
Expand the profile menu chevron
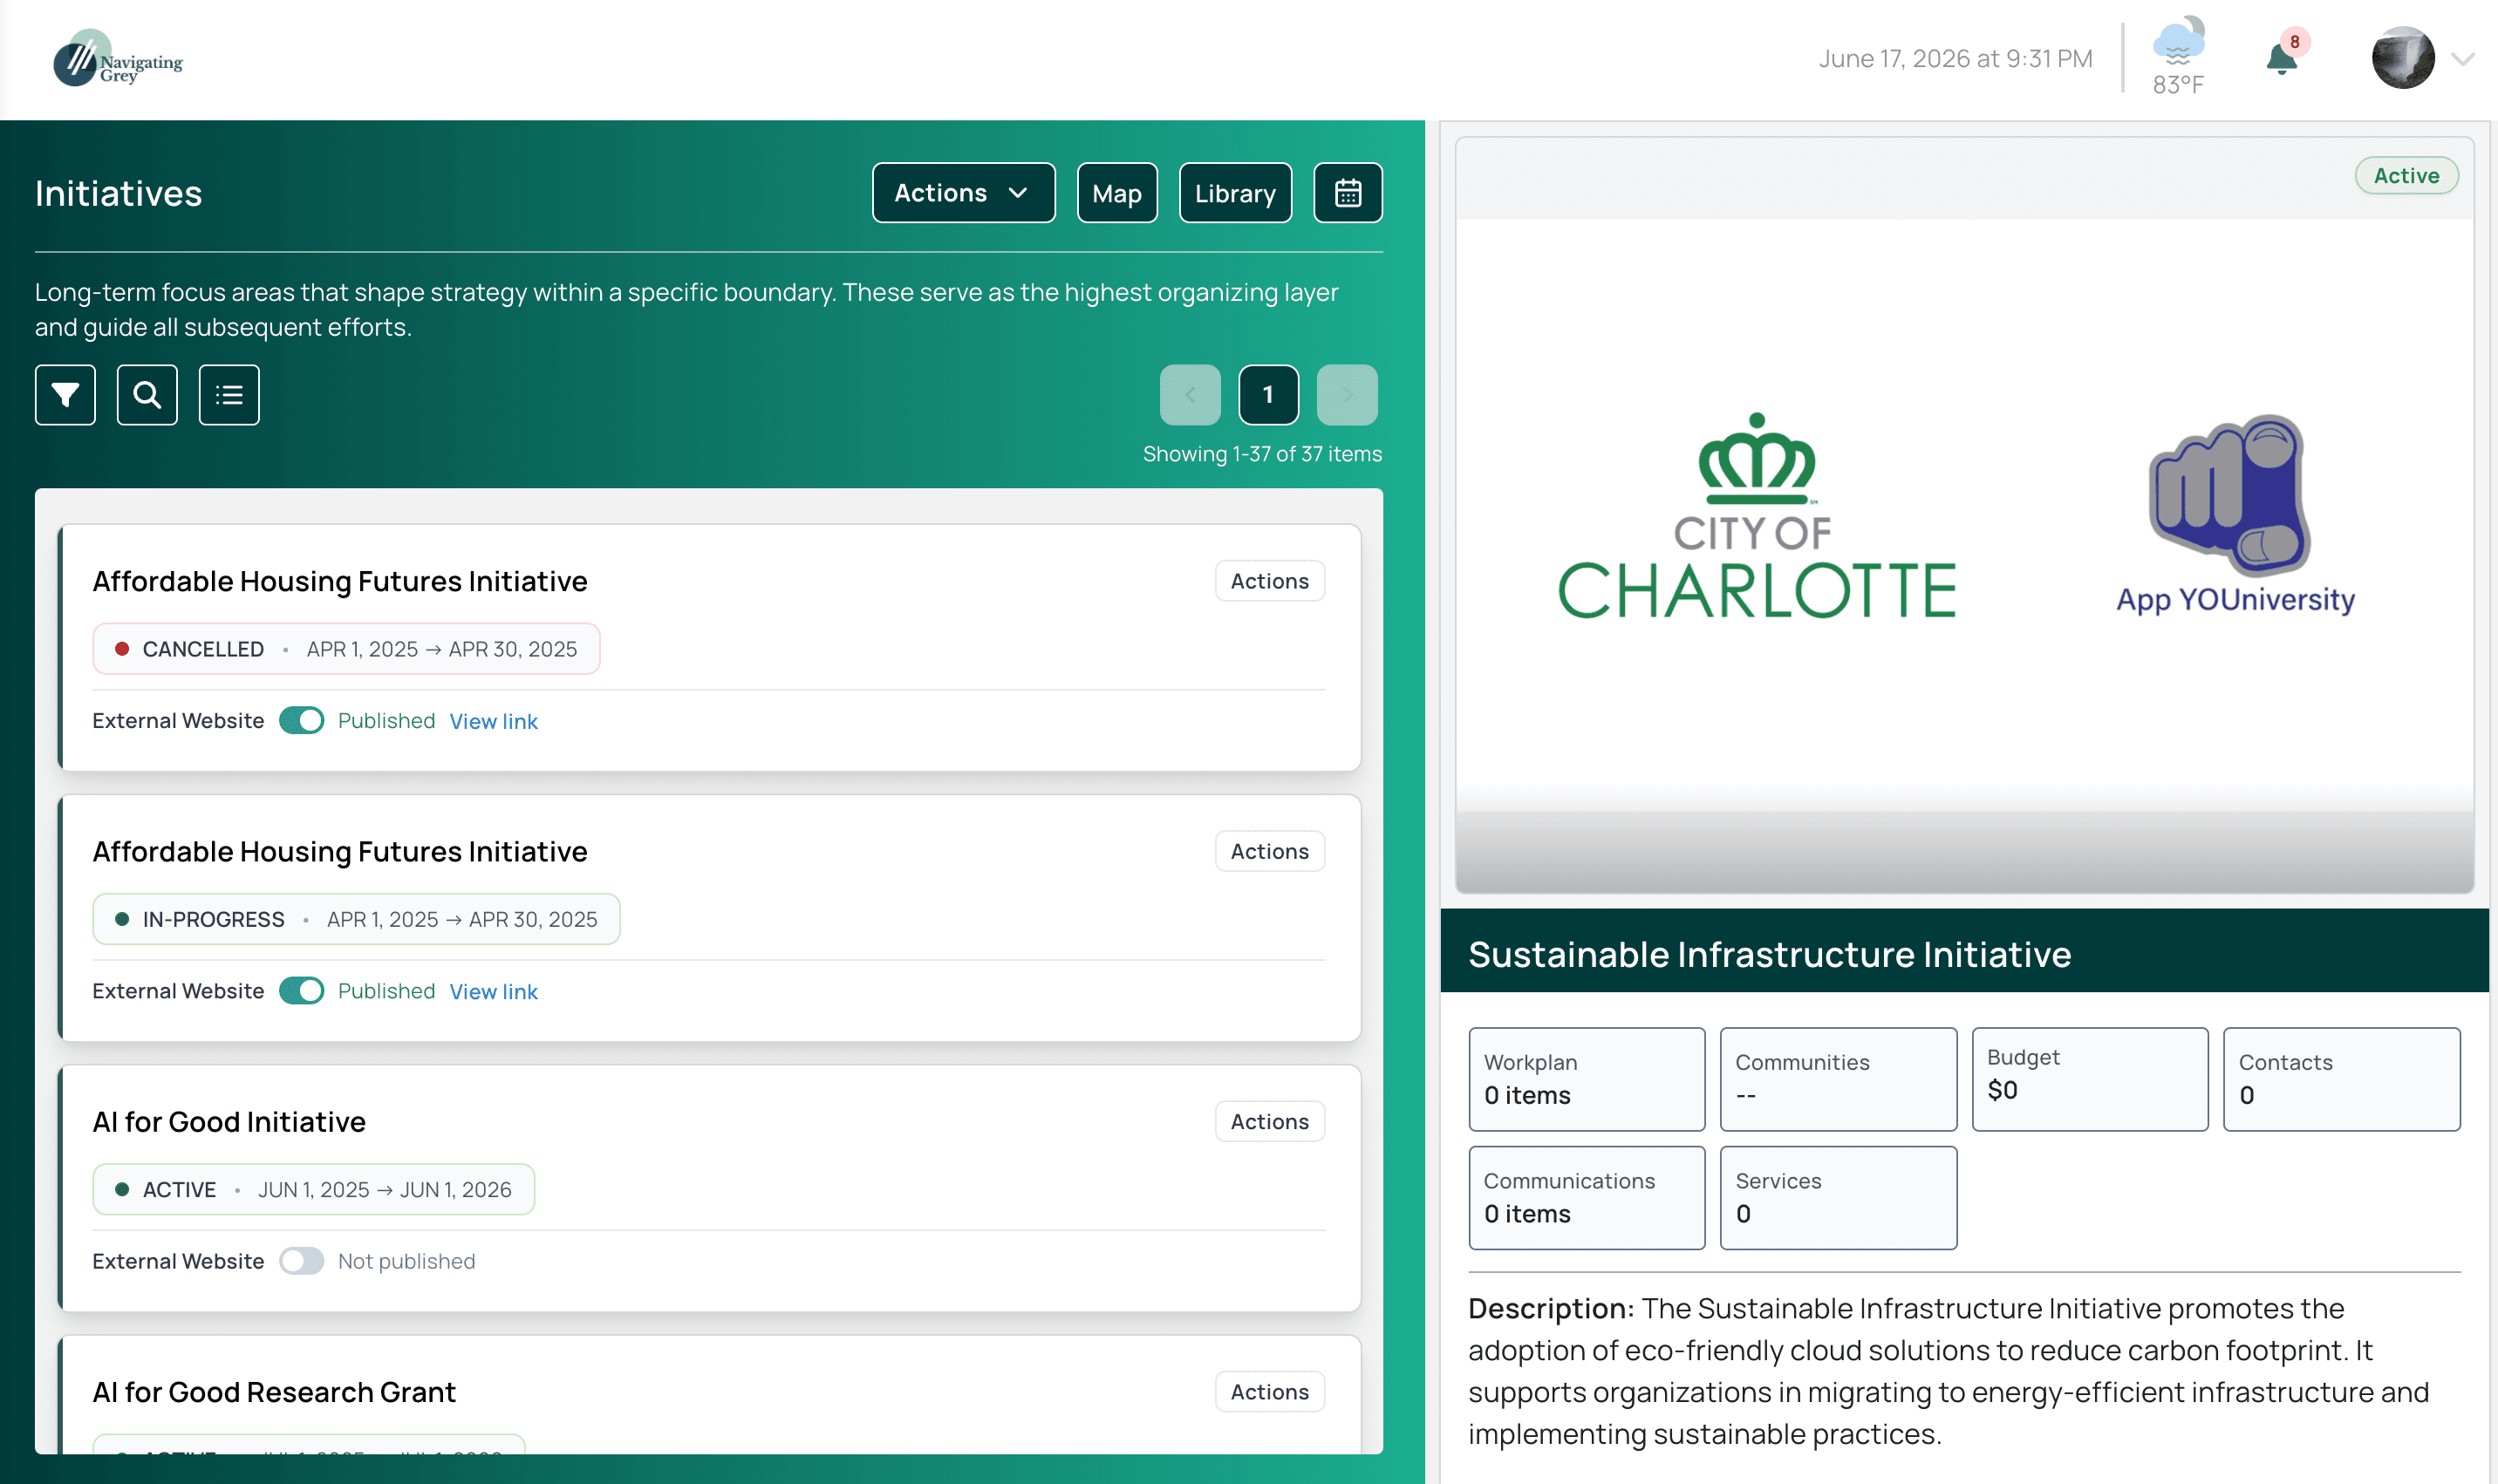[x=2463, y=59]
